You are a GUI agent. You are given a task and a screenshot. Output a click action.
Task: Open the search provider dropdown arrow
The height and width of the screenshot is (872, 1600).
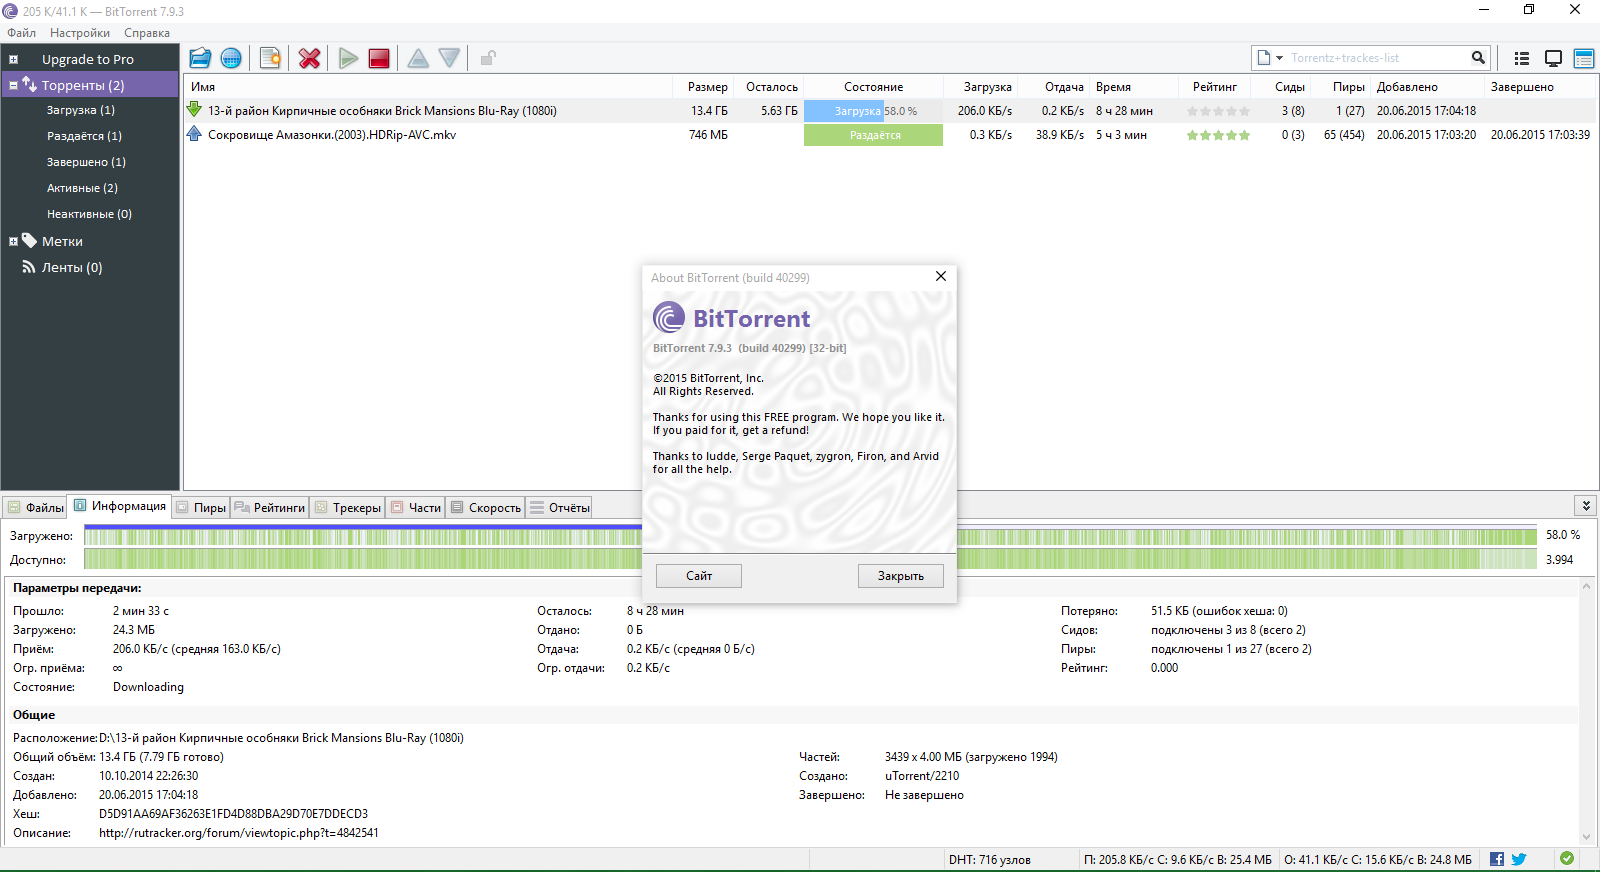1280,58
